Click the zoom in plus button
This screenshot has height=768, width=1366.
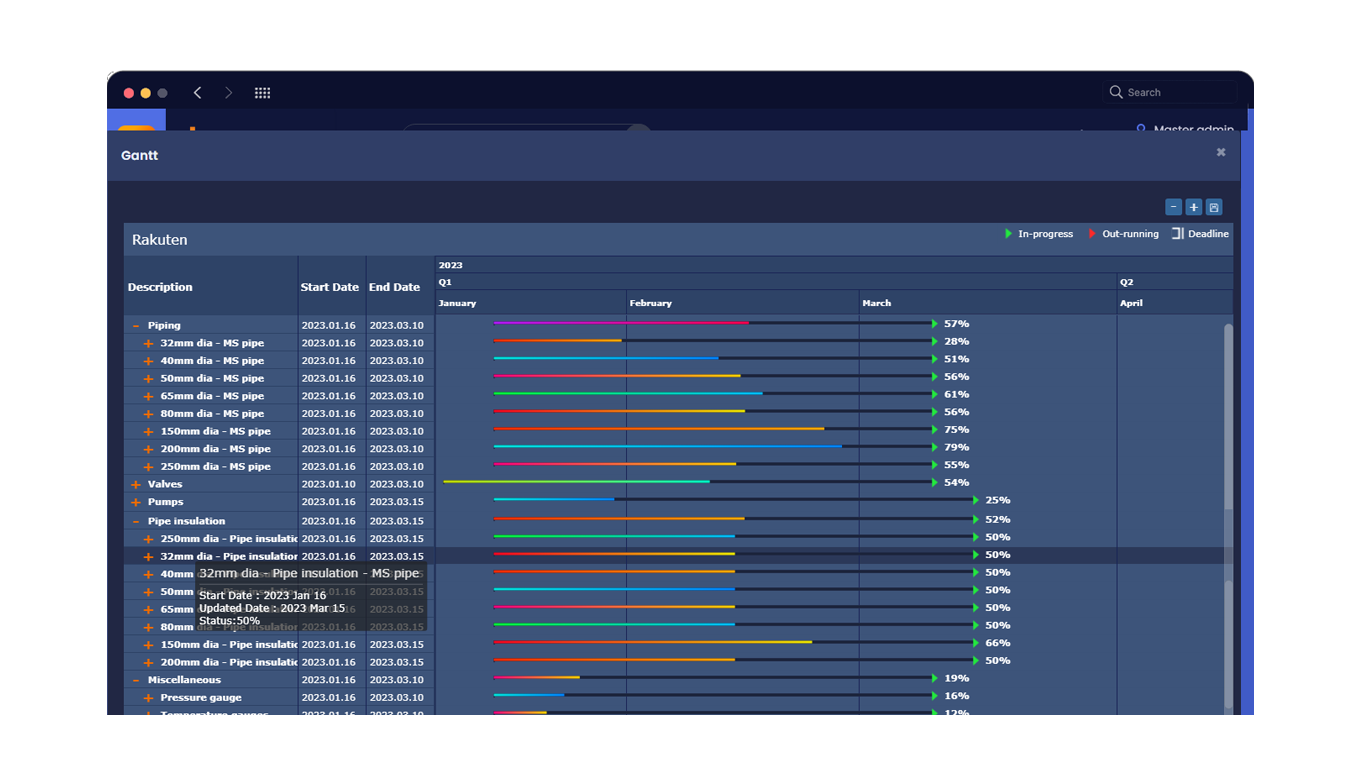(1194, 207)
